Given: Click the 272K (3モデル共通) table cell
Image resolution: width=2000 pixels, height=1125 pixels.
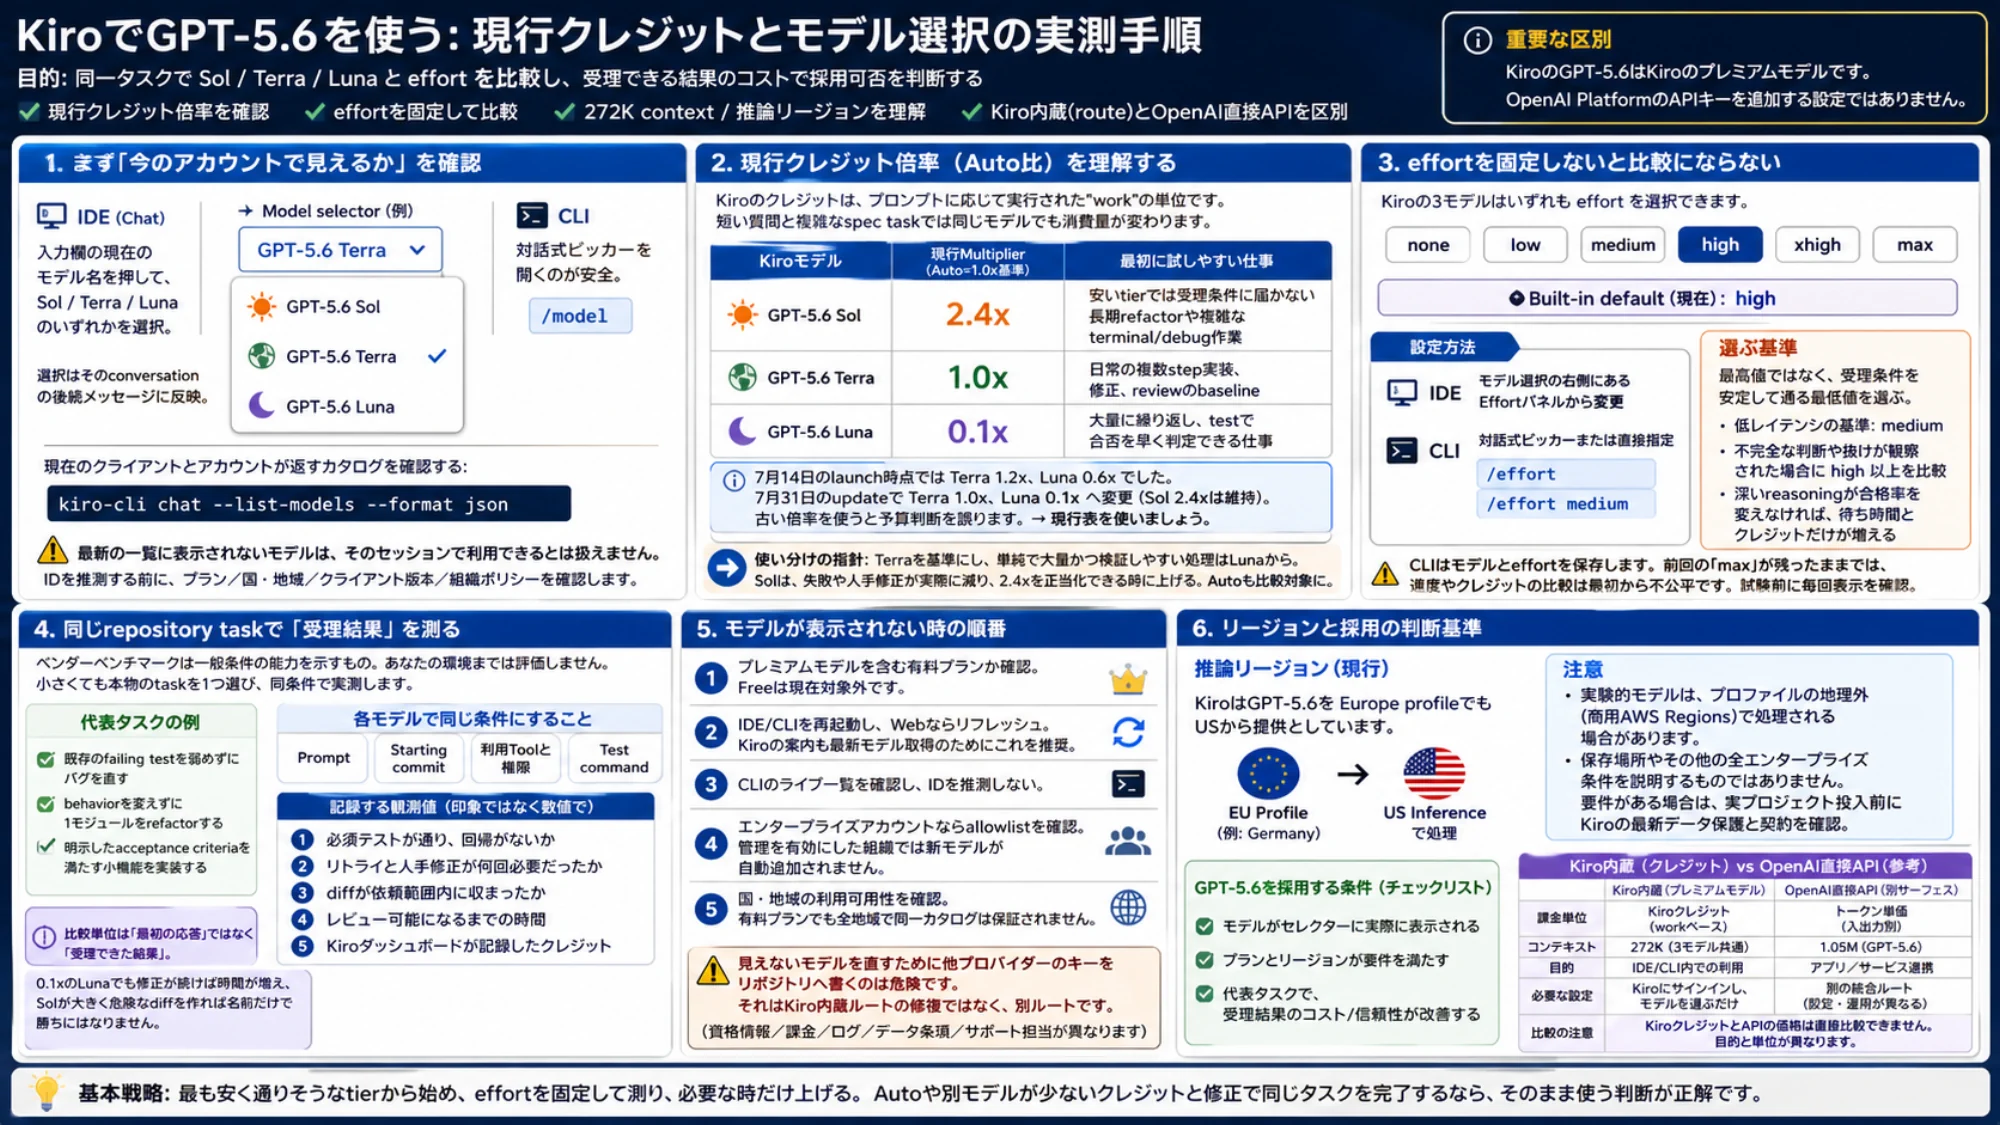Looking at the screenshot, I should [1688, 947].
